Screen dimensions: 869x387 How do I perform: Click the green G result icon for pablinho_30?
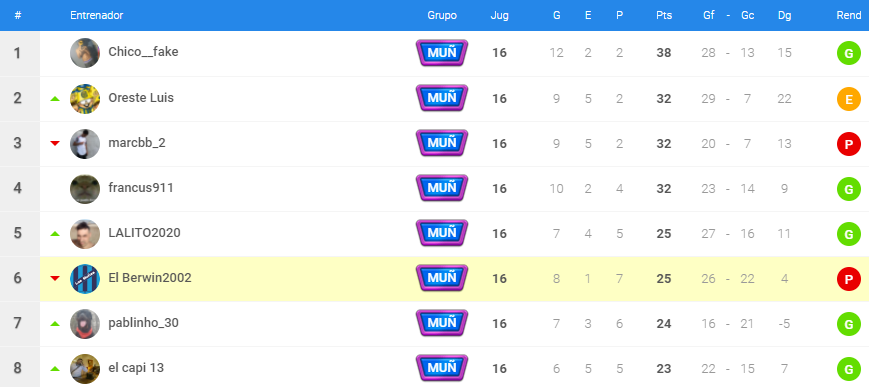click(x=848, y=324)
